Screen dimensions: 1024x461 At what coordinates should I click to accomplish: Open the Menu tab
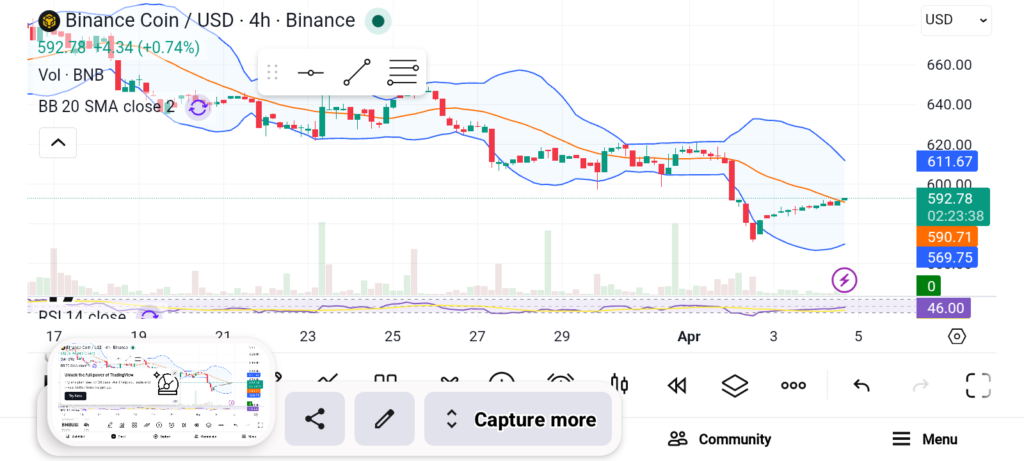(925, 439)
